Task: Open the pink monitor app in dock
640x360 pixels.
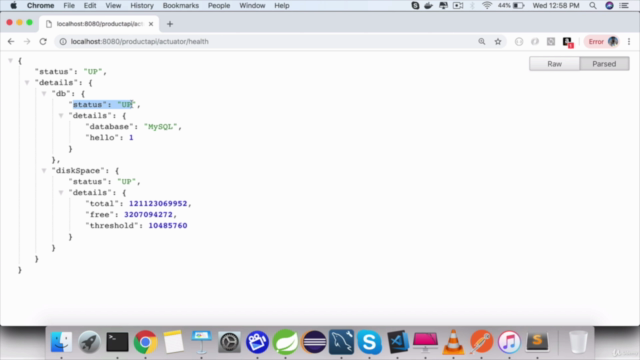Action: point(425,342)
